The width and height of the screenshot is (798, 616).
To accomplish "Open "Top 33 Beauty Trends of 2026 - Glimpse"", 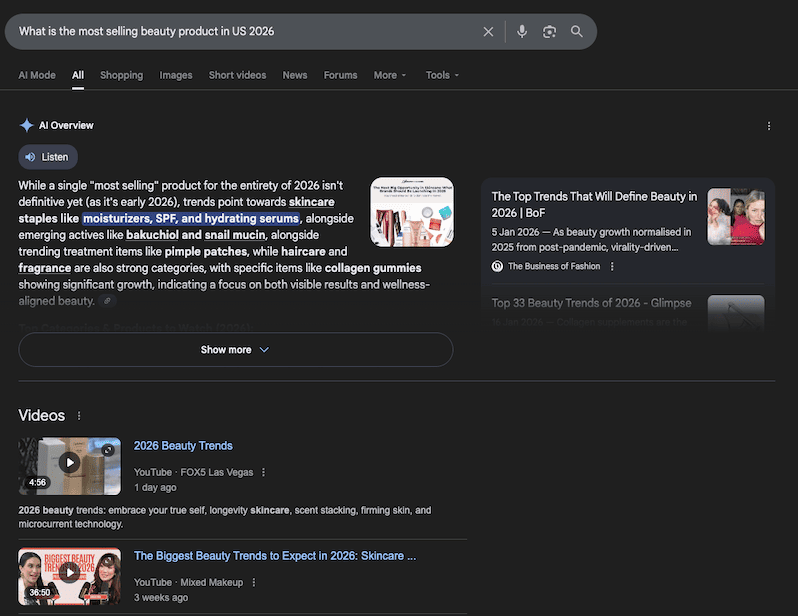I will (x=591, y=303).
